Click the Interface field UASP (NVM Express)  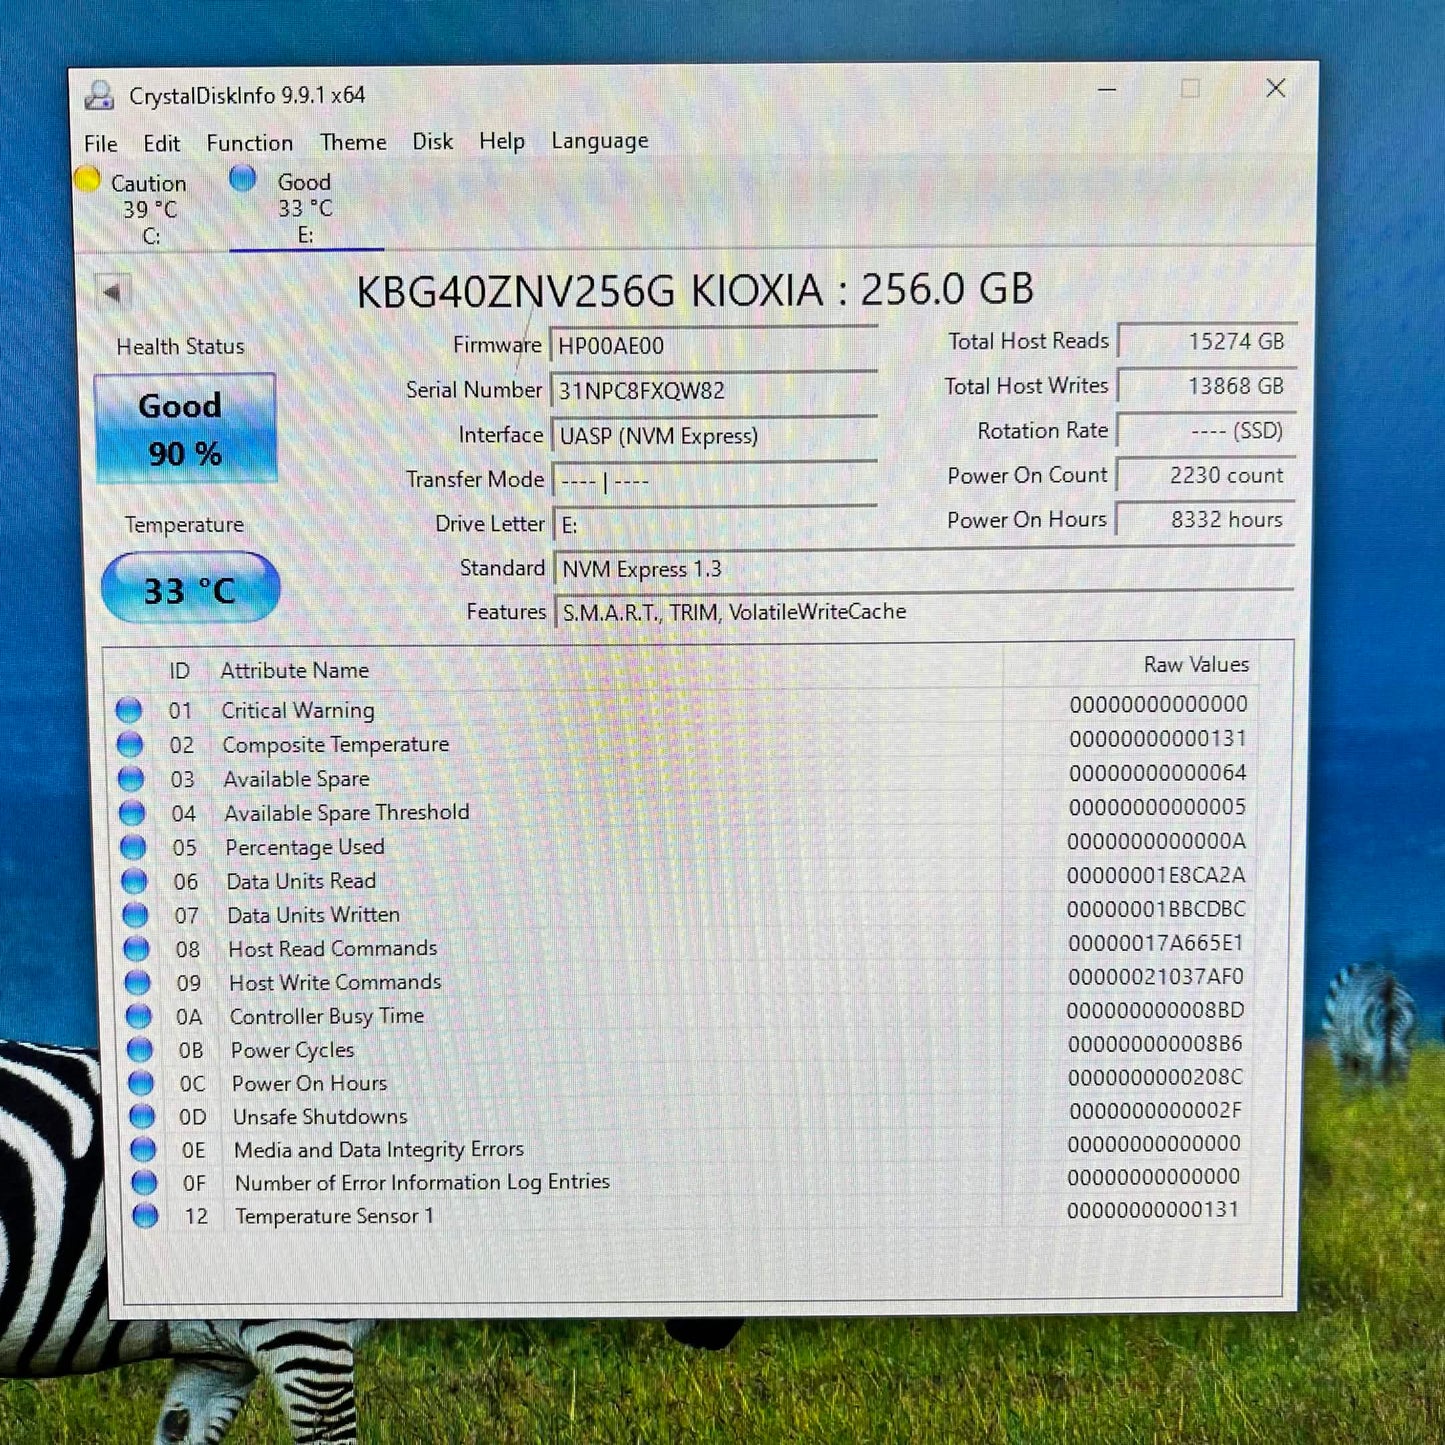714,436
